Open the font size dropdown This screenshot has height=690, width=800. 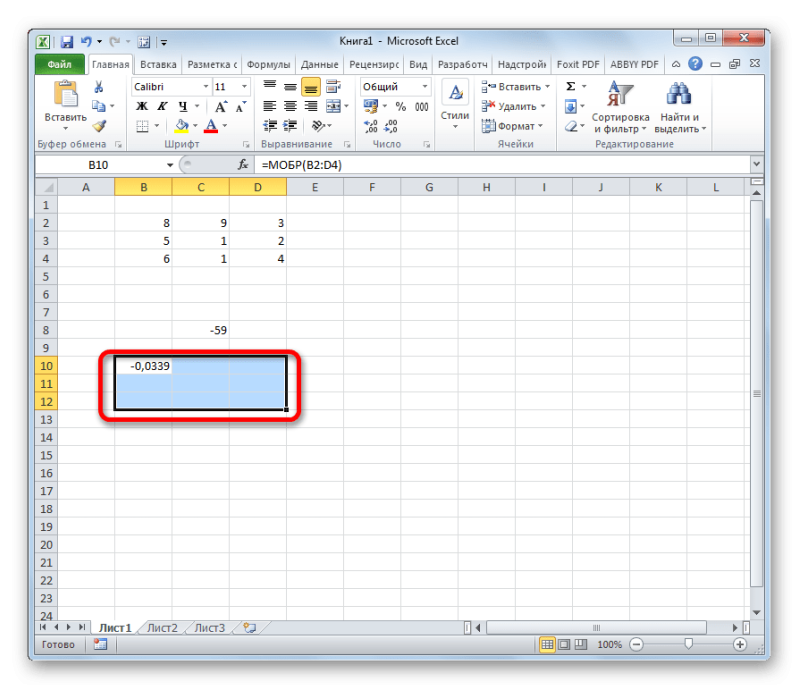244,87
